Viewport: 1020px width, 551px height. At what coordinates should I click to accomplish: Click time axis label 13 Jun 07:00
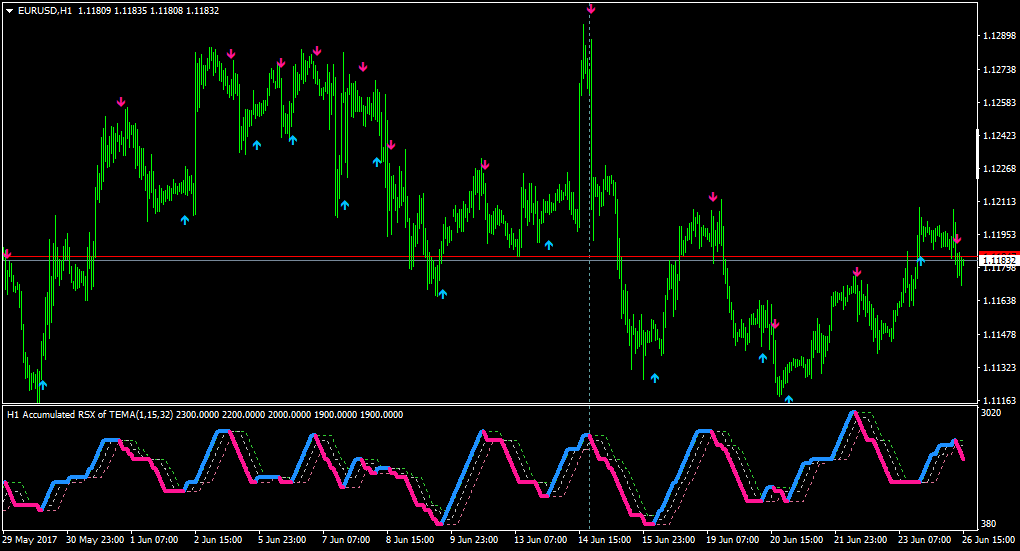(540, 540)
